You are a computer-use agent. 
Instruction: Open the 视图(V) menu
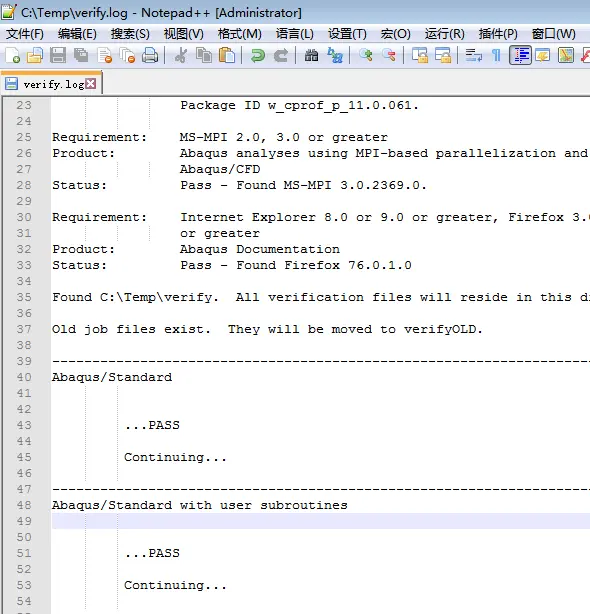coord(184,34)
